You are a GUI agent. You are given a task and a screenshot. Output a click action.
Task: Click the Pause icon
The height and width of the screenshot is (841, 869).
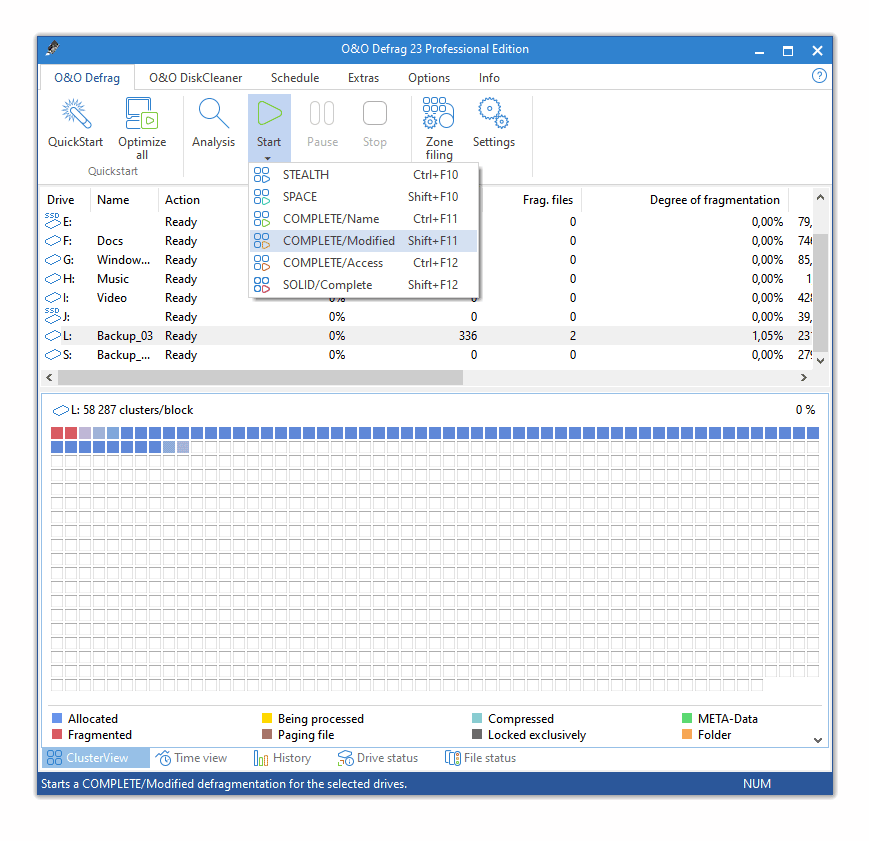(x=322, y=113)
